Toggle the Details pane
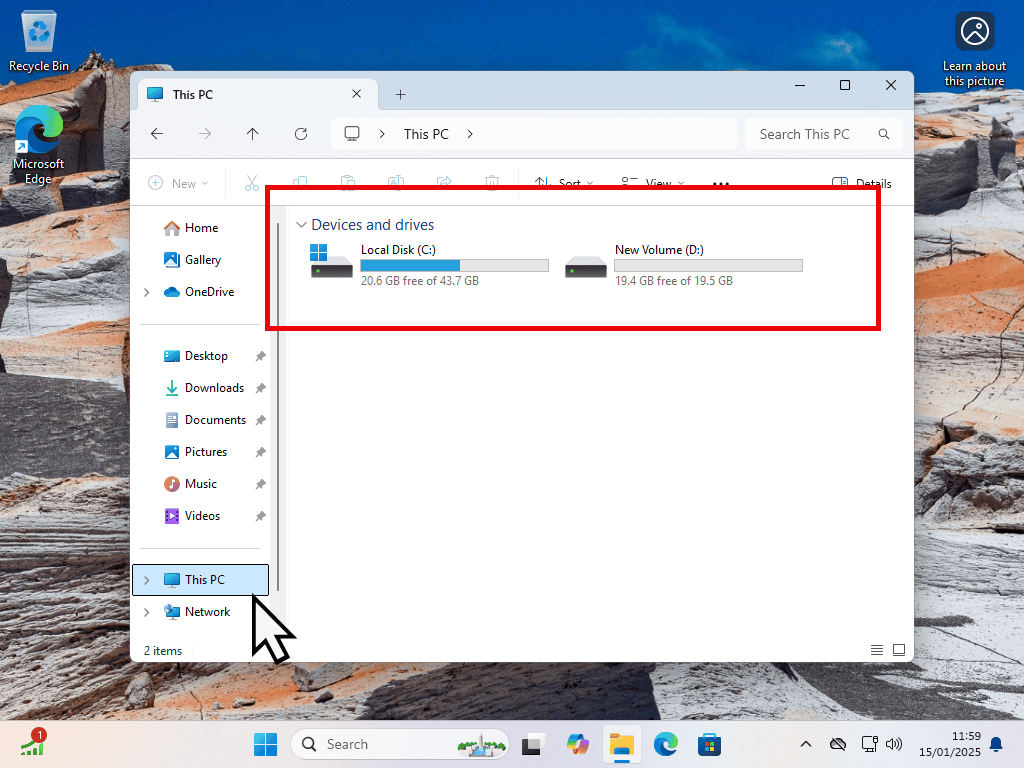Viewport: 1024px width, 768px height. click(861, 183)
